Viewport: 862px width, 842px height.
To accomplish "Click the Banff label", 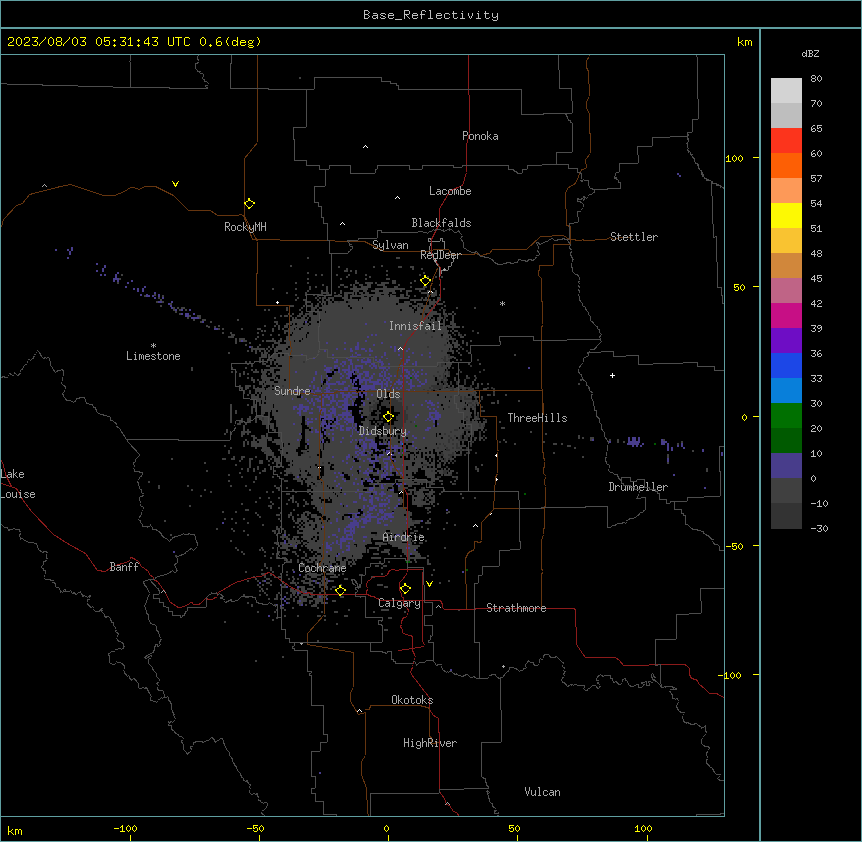I will pyautogui.click(x=124, y=567).
